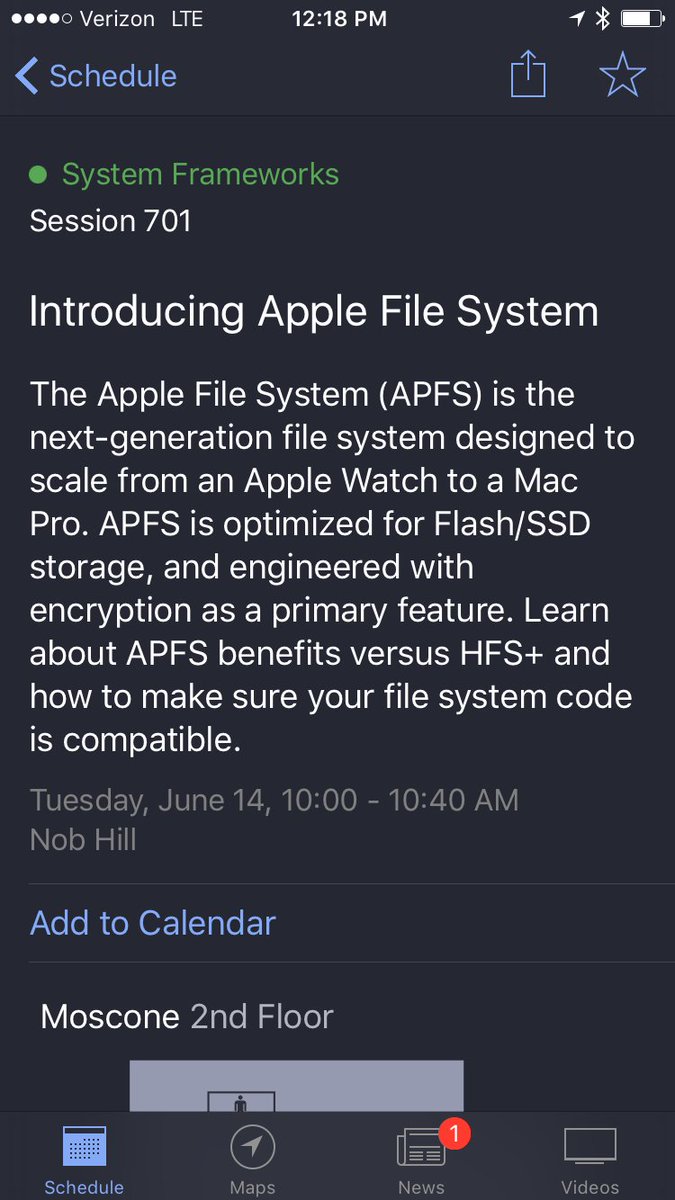The image size is (675, 1200).
Task: Tap the News newspaper icon
Action: tap(419, 1150)
